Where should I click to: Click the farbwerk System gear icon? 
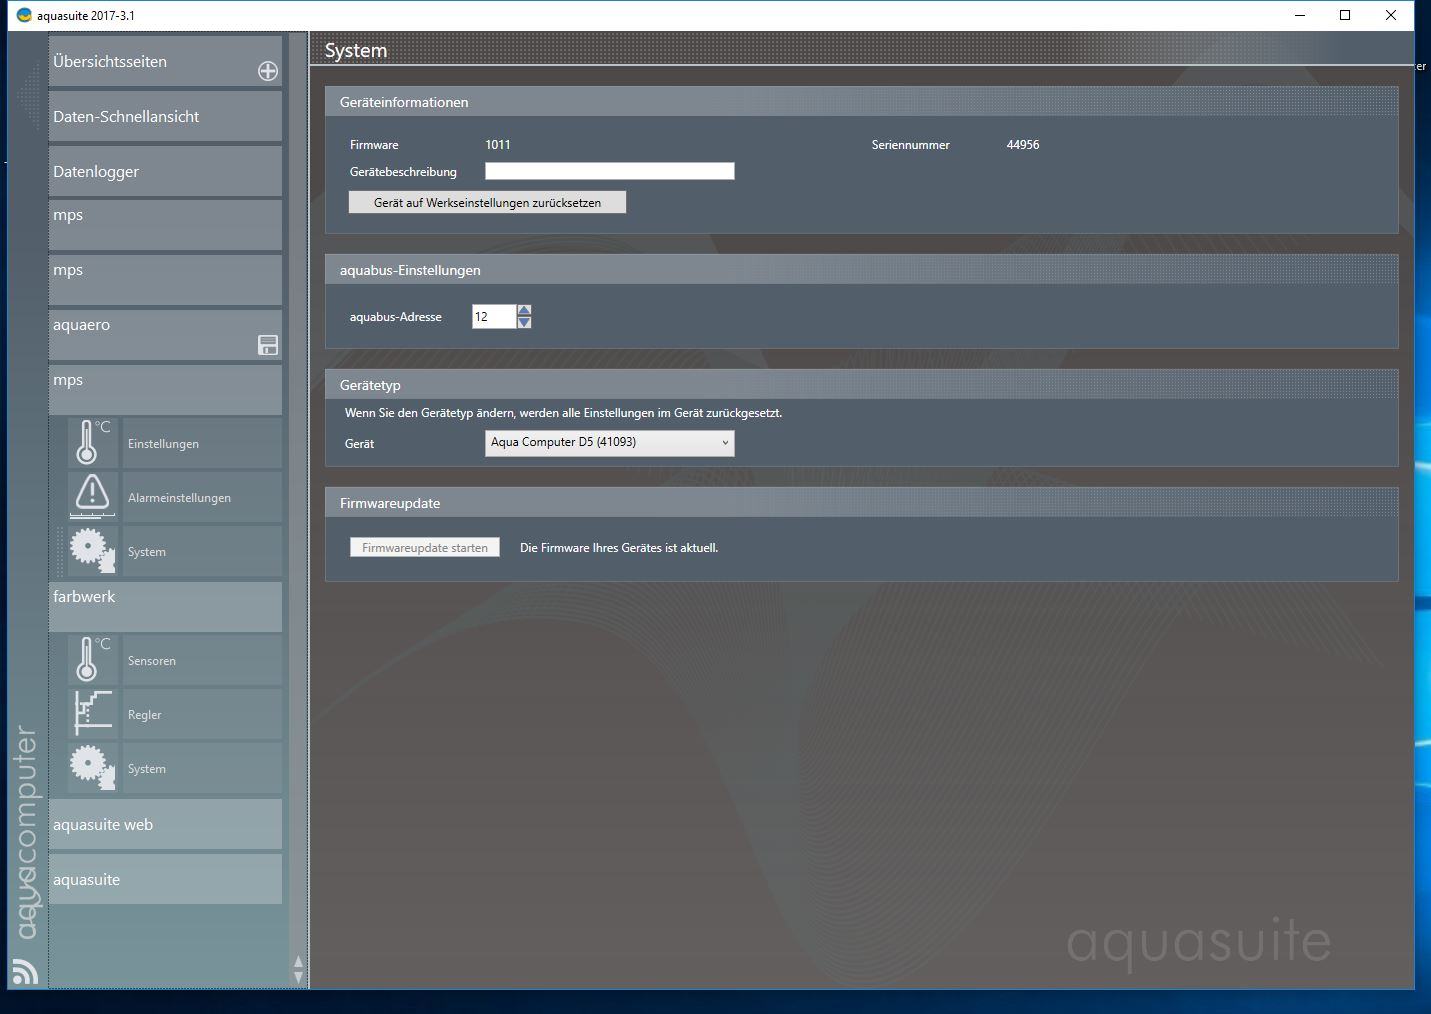(93, 768)
